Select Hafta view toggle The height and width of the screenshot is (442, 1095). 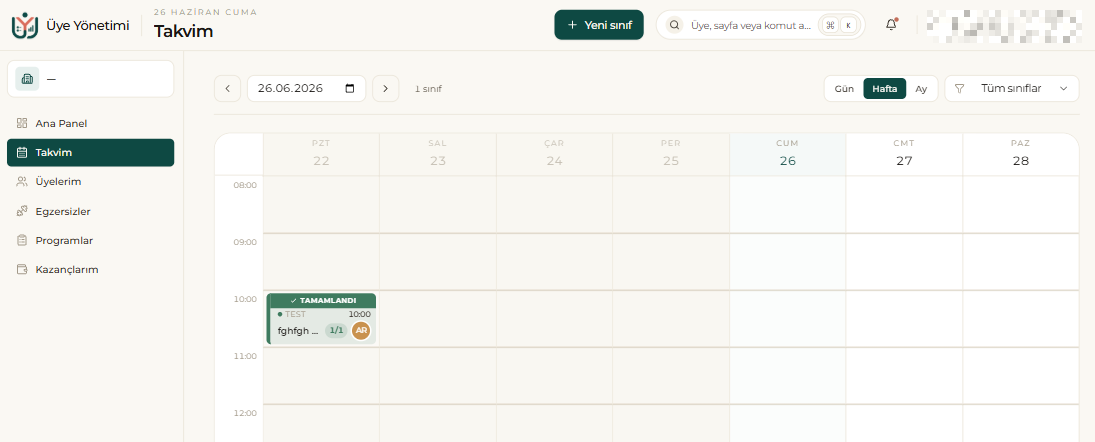[885, 89]
